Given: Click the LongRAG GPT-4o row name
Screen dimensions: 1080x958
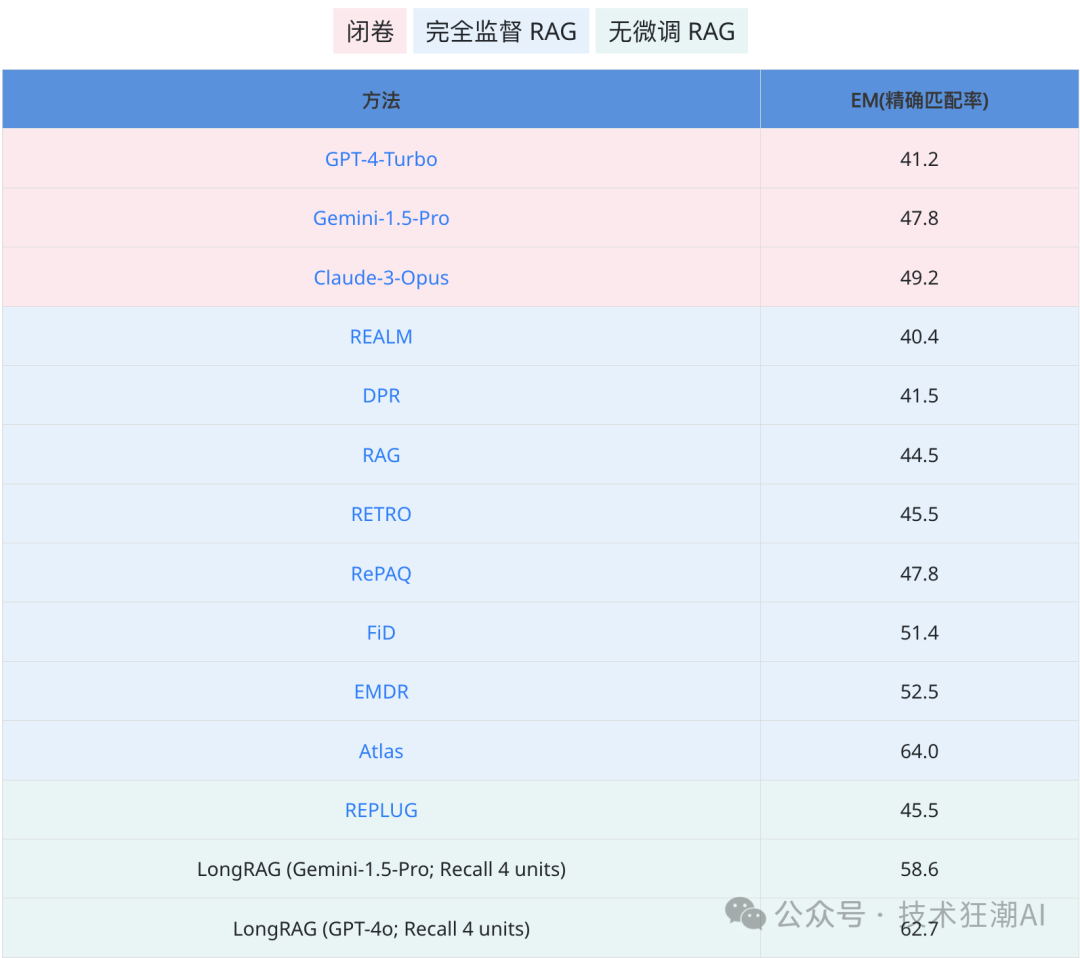Looking at the screenshot, I should (x=381, y=929).
